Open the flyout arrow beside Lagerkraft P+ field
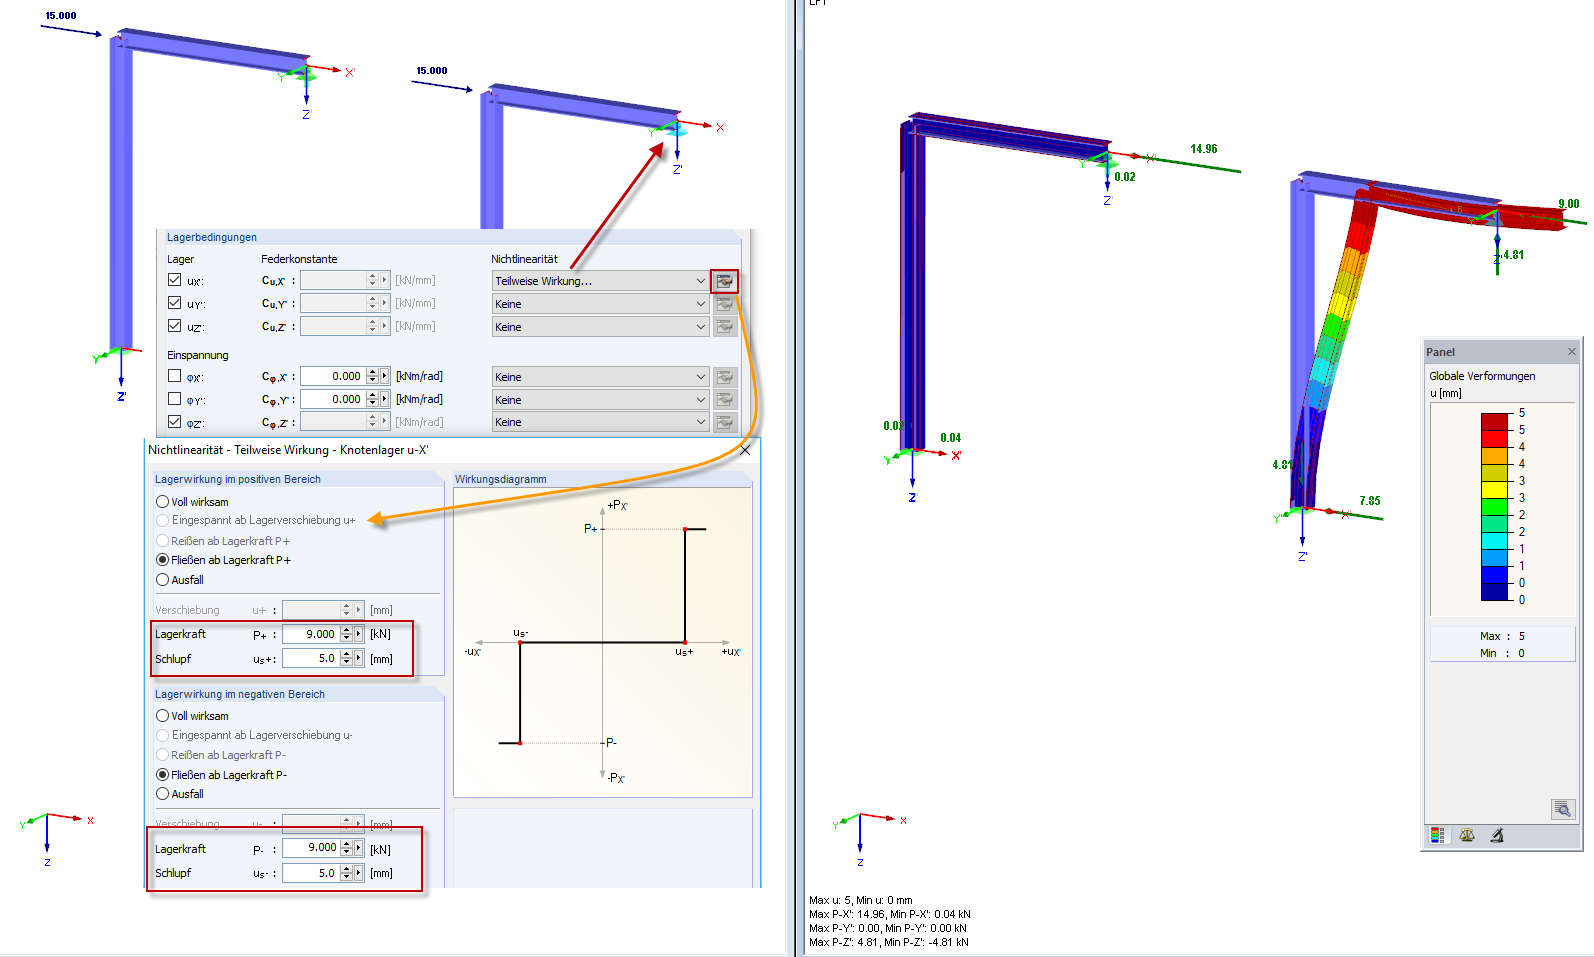1594x957 pixels. 359,634
